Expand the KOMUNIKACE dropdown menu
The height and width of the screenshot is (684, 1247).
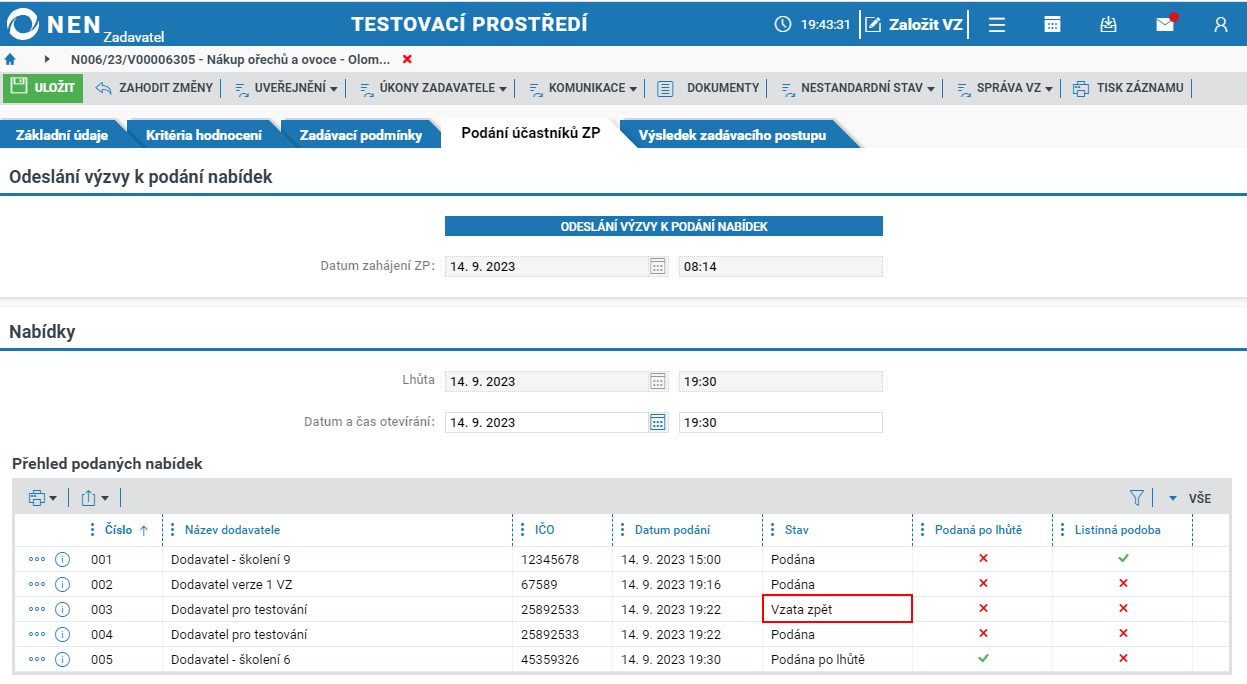pos(582,89)
